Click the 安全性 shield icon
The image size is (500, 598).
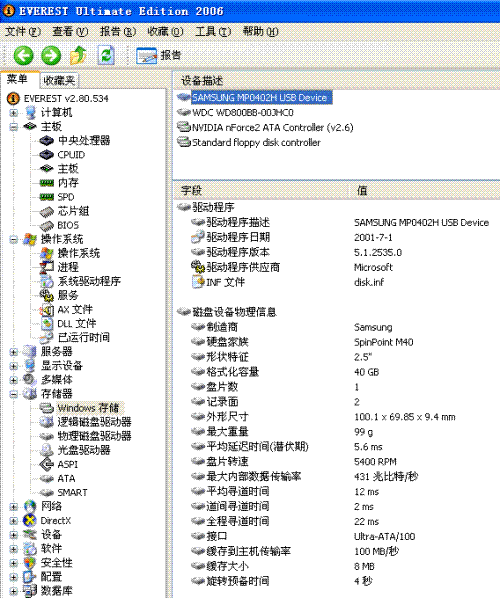30,563
